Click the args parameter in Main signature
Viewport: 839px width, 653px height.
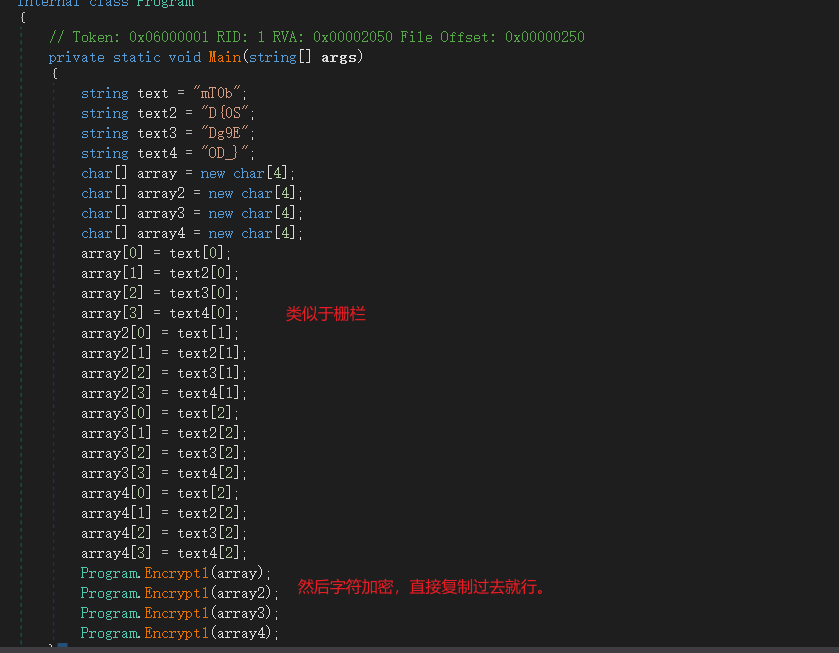pyautogui.click(x=338, y=57)
